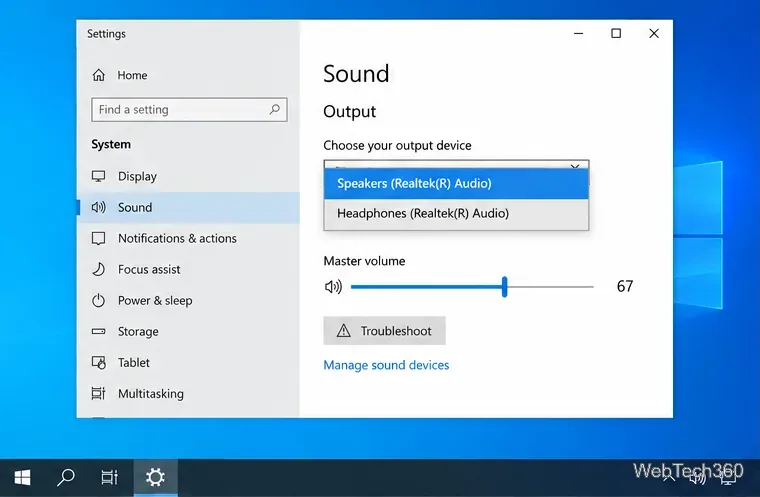Open Task View from the taskbar

pos(110,478)
